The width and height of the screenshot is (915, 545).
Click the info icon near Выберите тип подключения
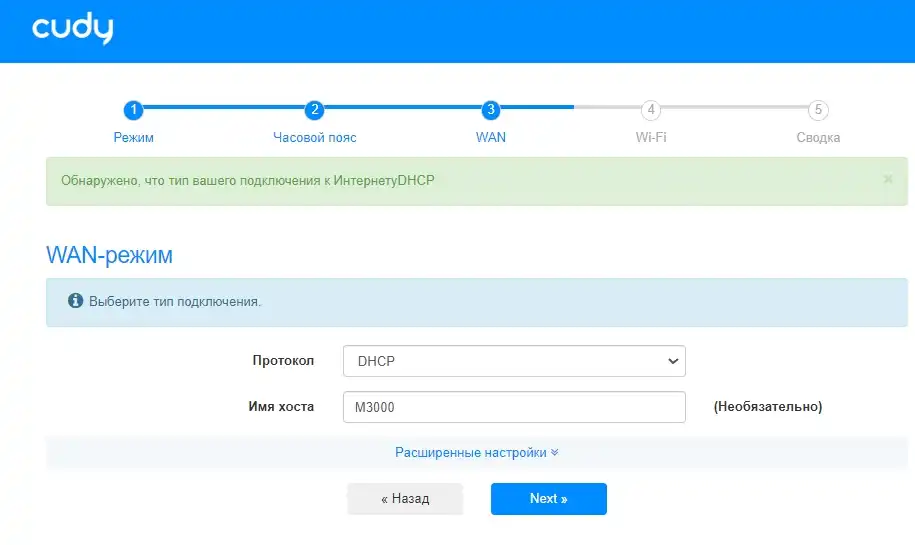(75, 301)
